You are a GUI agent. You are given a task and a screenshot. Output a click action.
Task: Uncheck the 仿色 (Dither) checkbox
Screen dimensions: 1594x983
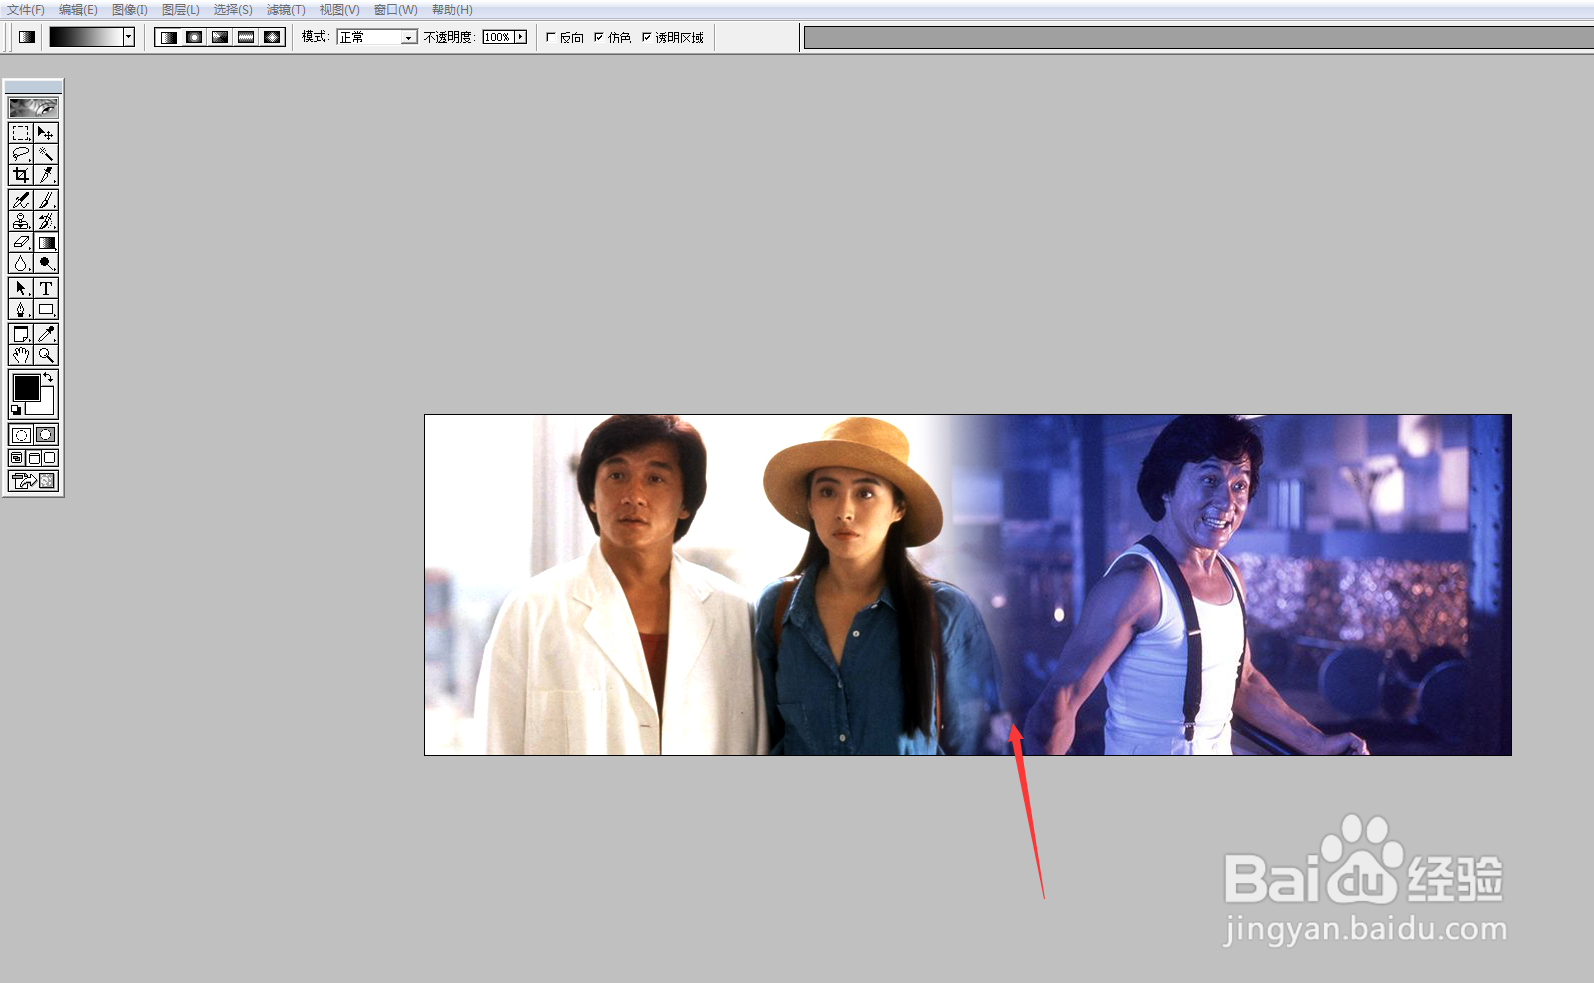(x=598, y=37)
